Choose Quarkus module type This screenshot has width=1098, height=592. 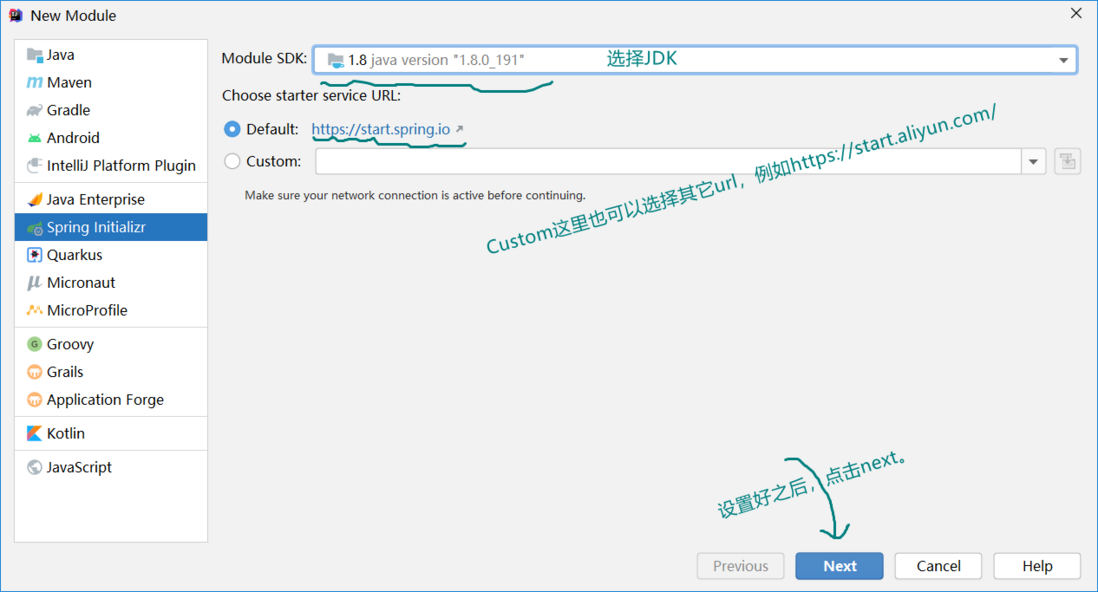point(111,255)
